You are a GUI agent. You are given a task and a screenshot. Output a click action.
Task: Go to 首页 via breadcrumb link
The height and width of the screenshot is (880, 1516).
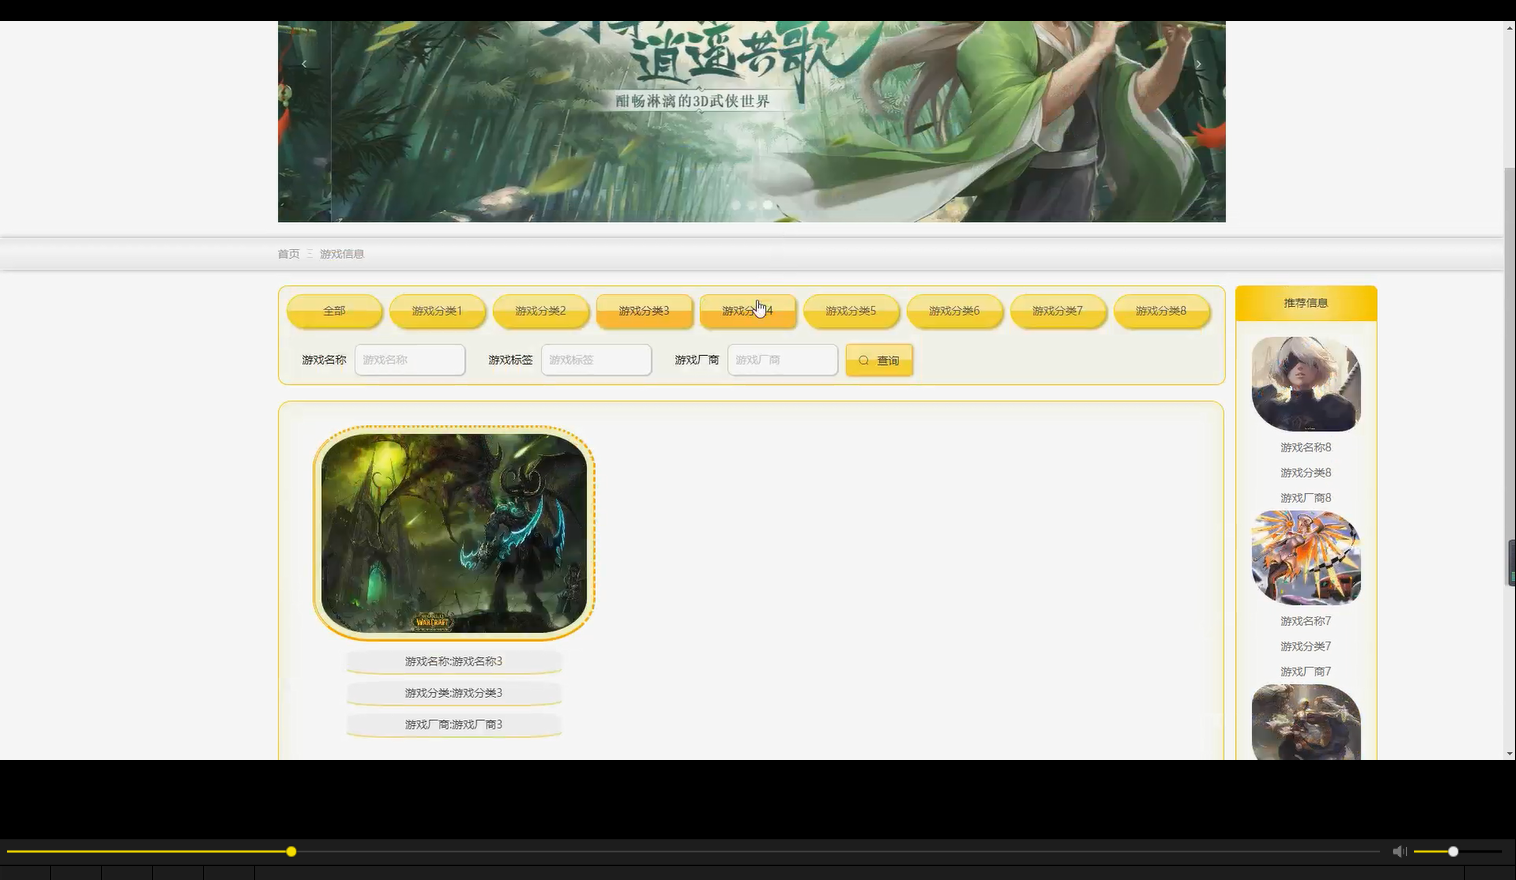point(288,254)
